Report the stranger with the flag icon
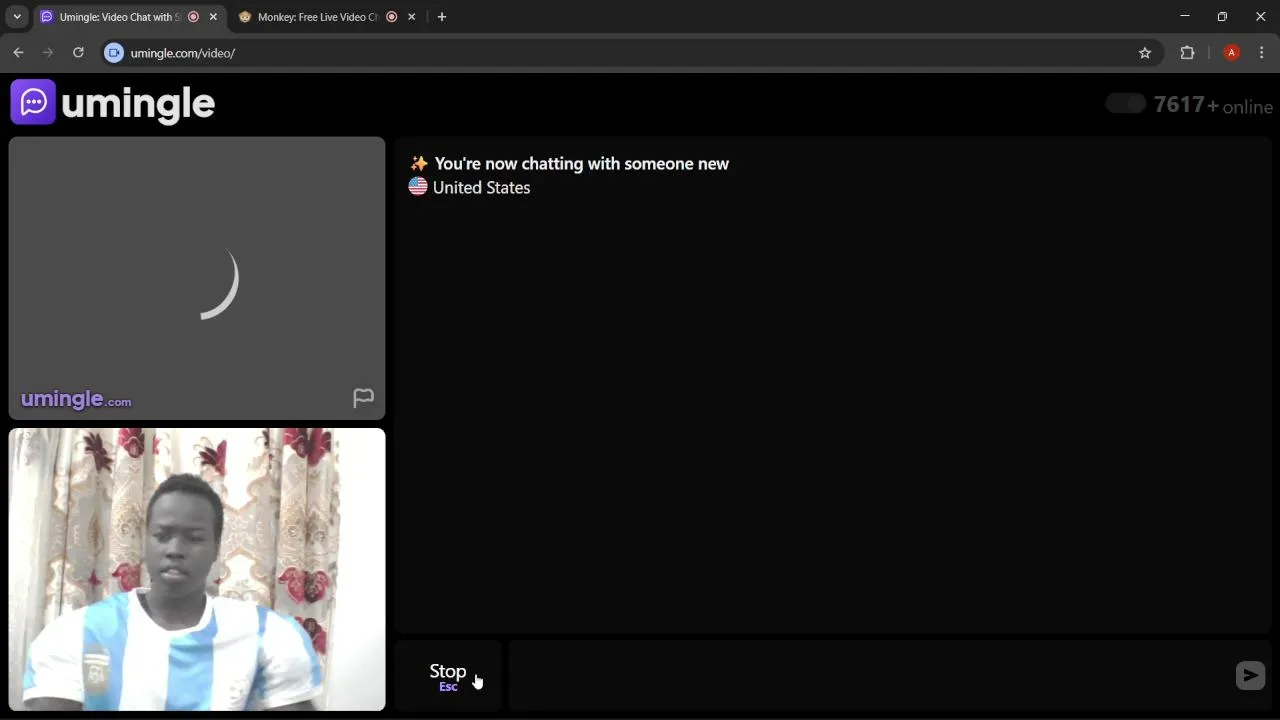The width and height of the screenshot is (1280, 720). (363, 398)
